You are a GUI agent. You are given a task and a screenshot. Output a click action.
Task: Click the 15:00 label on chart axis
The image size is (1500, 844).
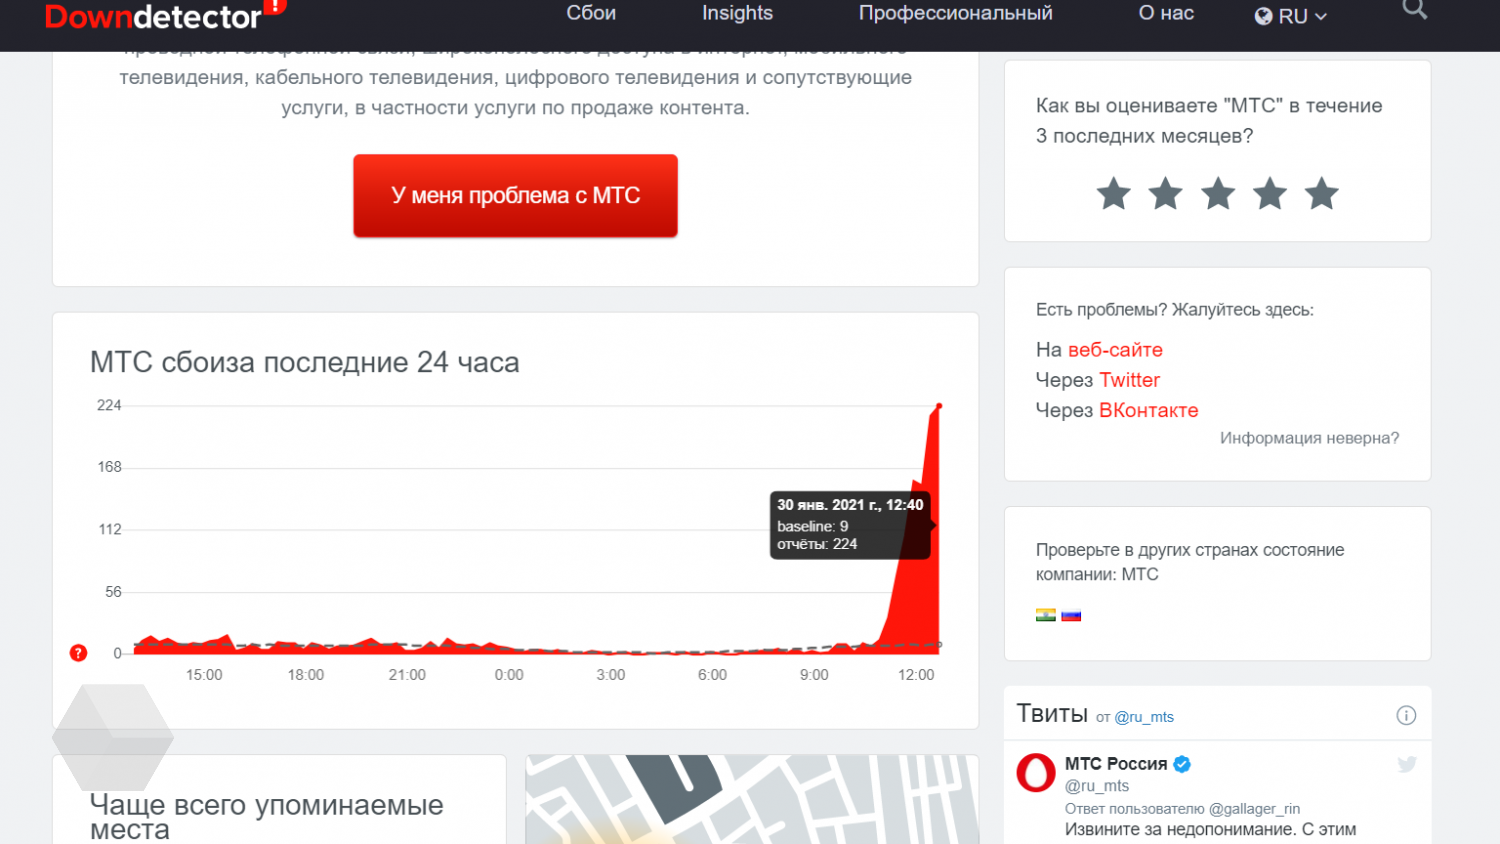204,675
